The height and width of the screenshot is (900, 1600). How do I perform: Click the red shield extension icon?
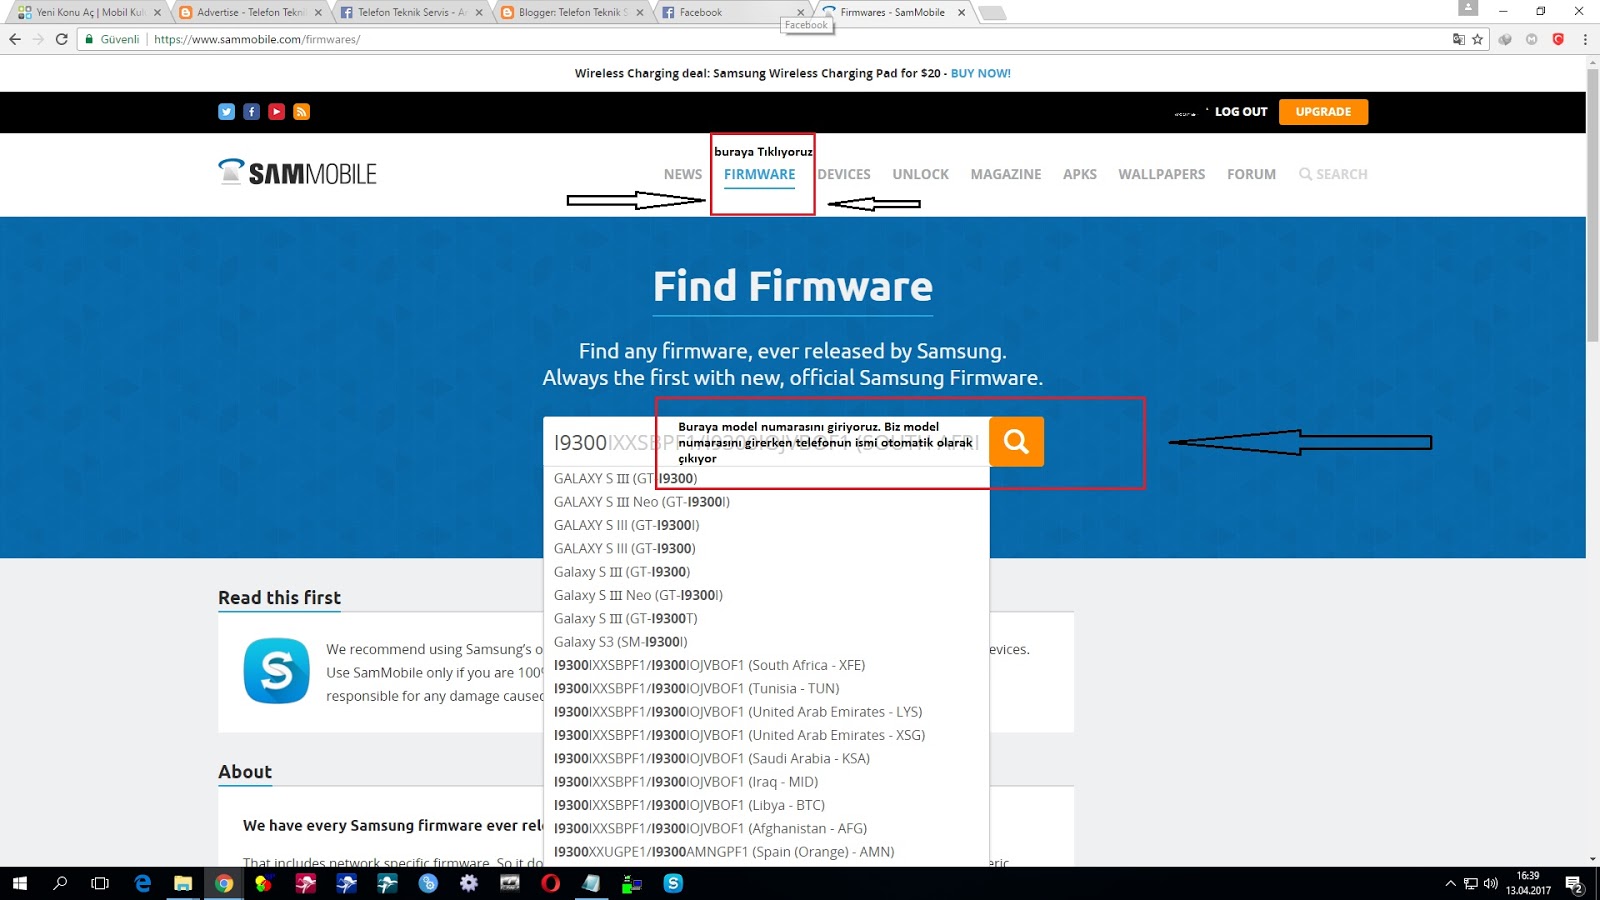pyautogui.click(x=1558, y=39)
